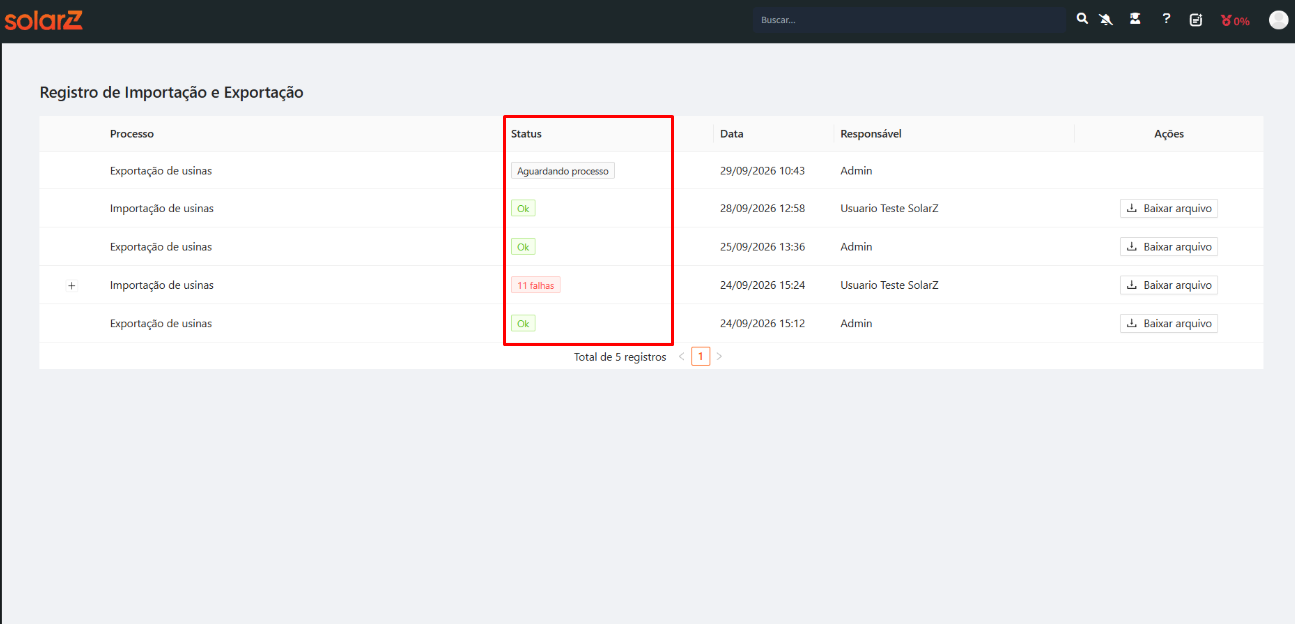
Task: Click the Responsável column header
Action: tap(871, 134)
